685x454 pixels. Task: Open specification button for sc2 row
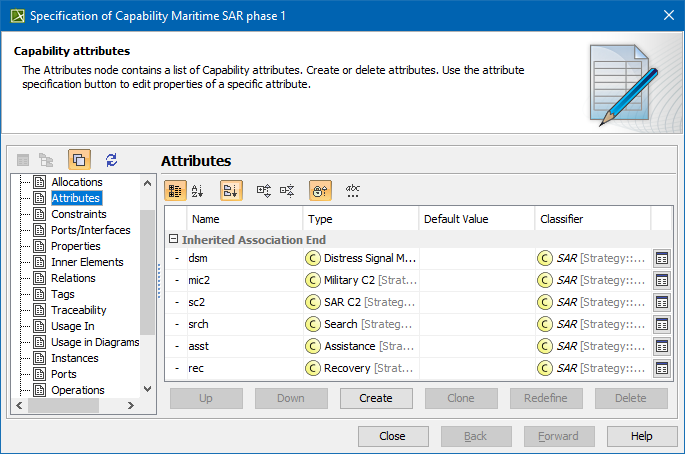661,302
